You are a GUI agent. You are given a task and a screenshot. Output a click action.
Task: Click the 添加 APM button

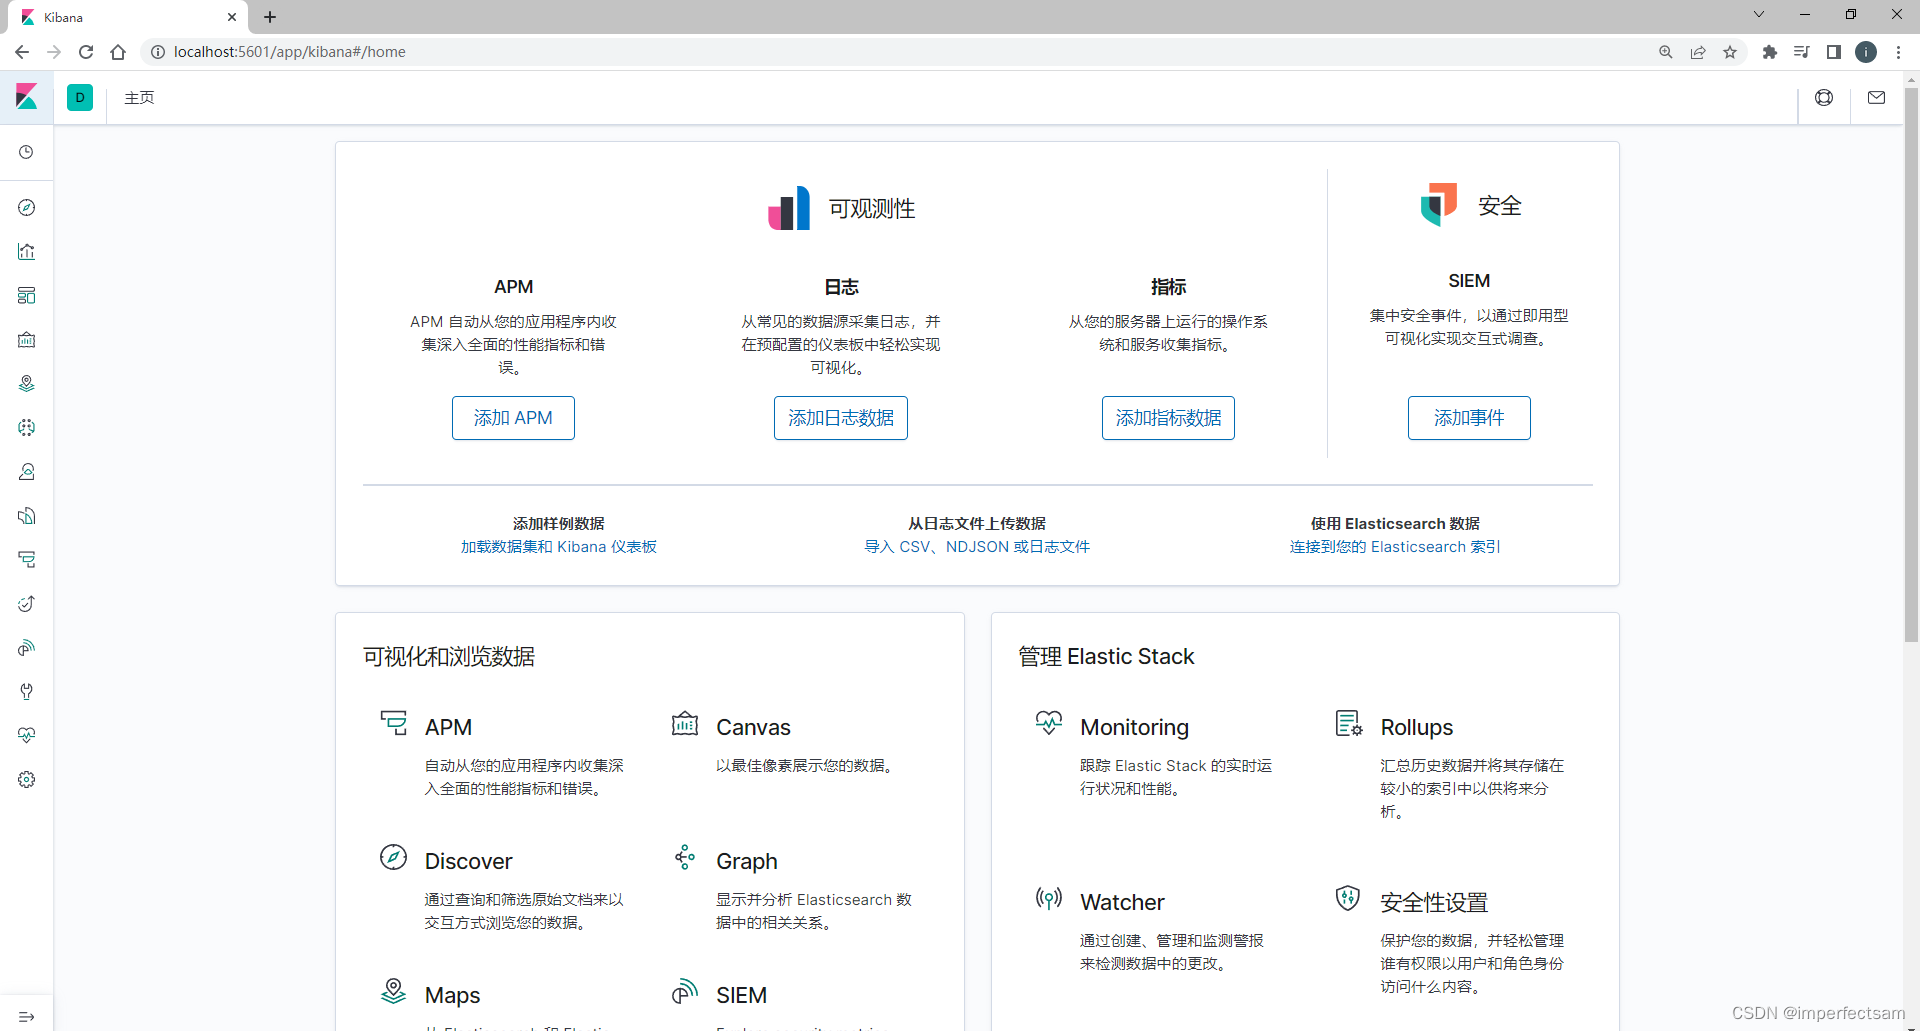pyautogui.click(x=513, y=418)
